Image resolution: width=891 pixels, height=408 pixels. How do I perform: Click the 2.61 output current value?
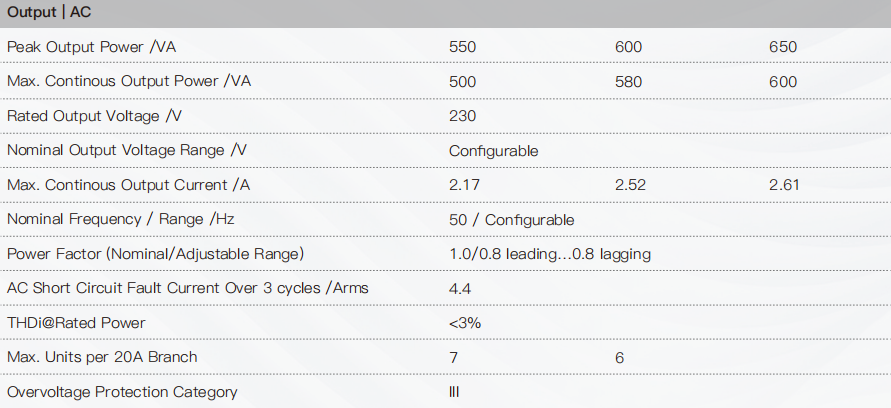[x=784, y=185]
